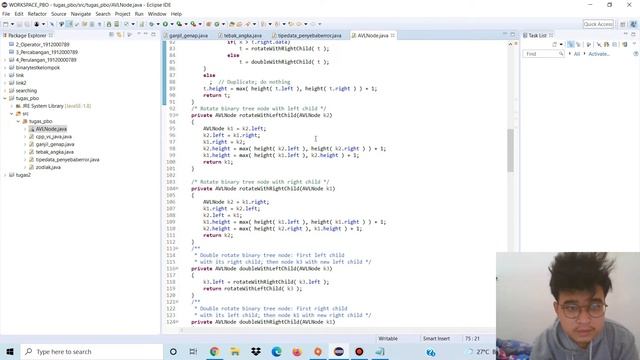Image resolution: width=640 pixels, height=360 pixels.
Task: Click the New Task icon in Task List
Action: (x=554, y=44)
